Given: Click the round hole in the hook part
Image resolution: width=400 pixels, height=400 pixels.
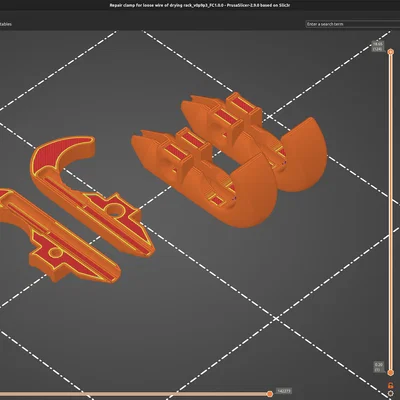Looking at the screenshot, I should pyautogui.click(x=115, y=210).
